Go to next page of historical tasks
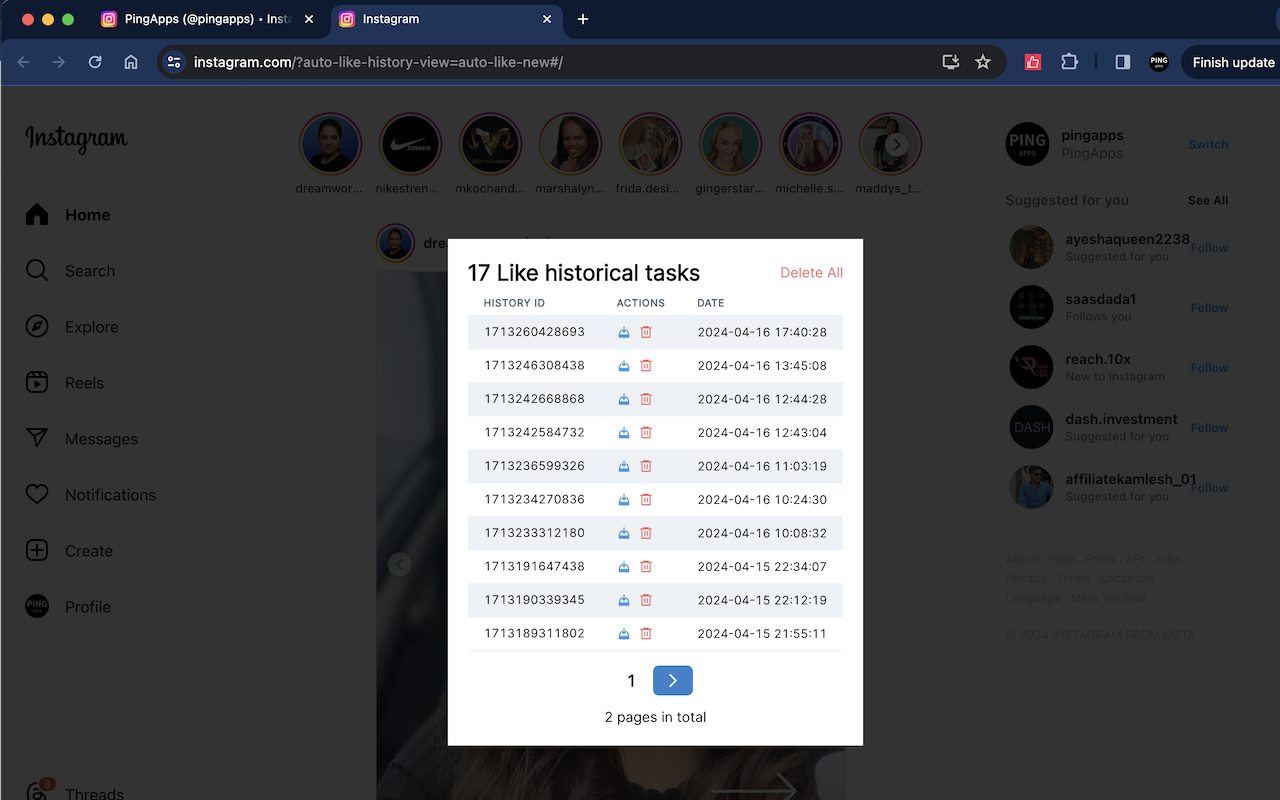The width and height of the screenshot is (1280, 800). (672, 680)
